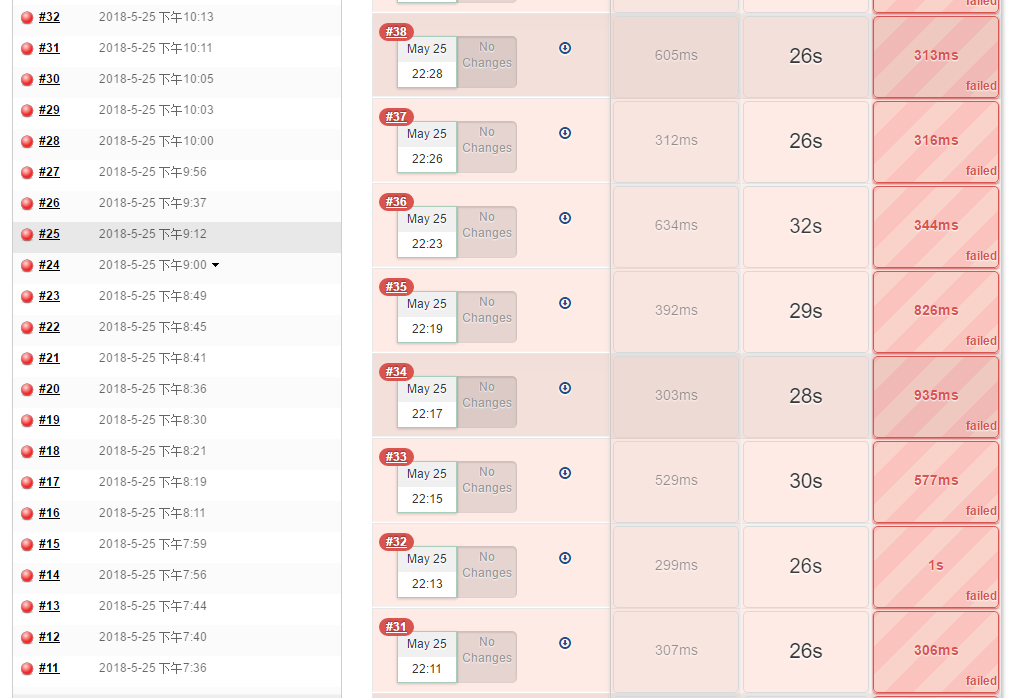Click the red status ball for build #11
Image resolution: width=1009 pixels, height=698 pixels.
click(27, 668)
